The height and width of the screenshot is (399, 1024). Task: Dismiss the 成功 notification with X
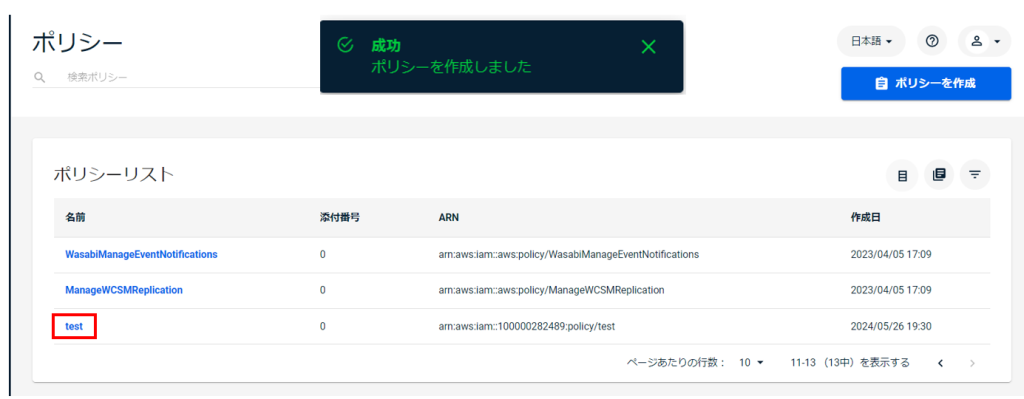(x=648, y=46)
